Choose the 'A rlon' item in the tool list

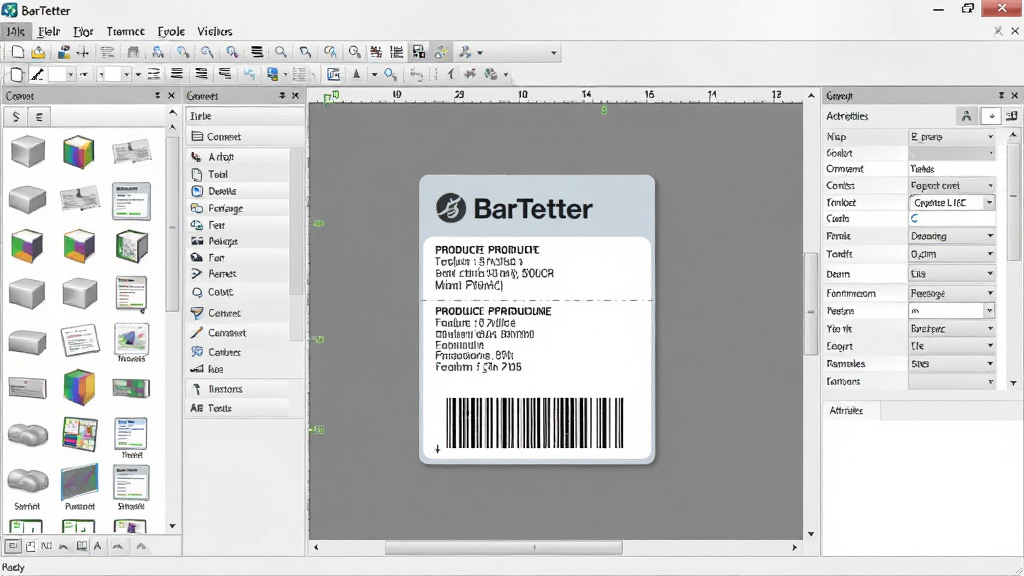[238, 157]
